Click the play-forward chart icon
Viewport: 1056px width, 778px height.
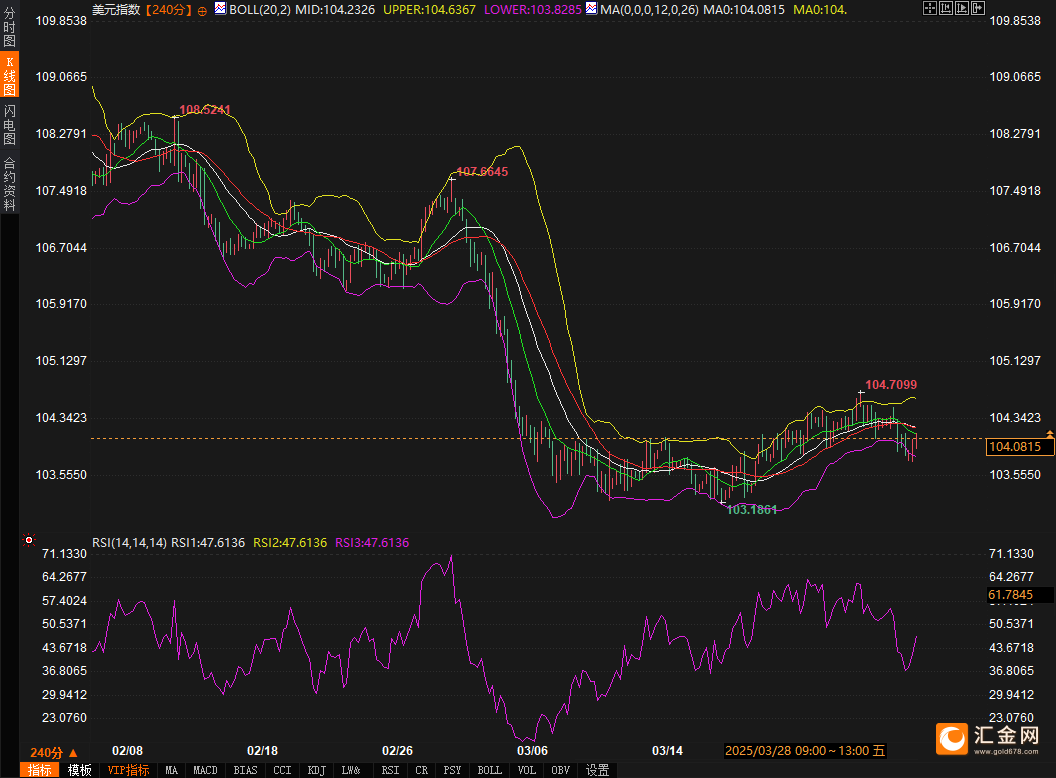pyautogui.click(x=962, y=8)
